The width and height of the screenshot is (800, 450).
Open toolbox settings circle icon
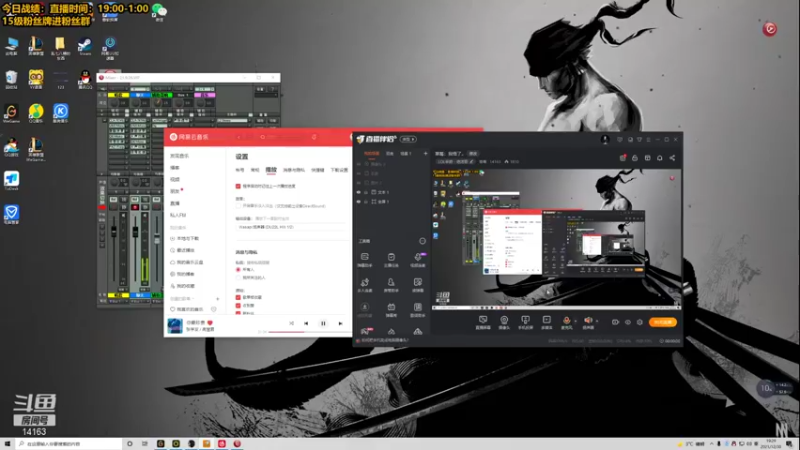tap(422, 241)
